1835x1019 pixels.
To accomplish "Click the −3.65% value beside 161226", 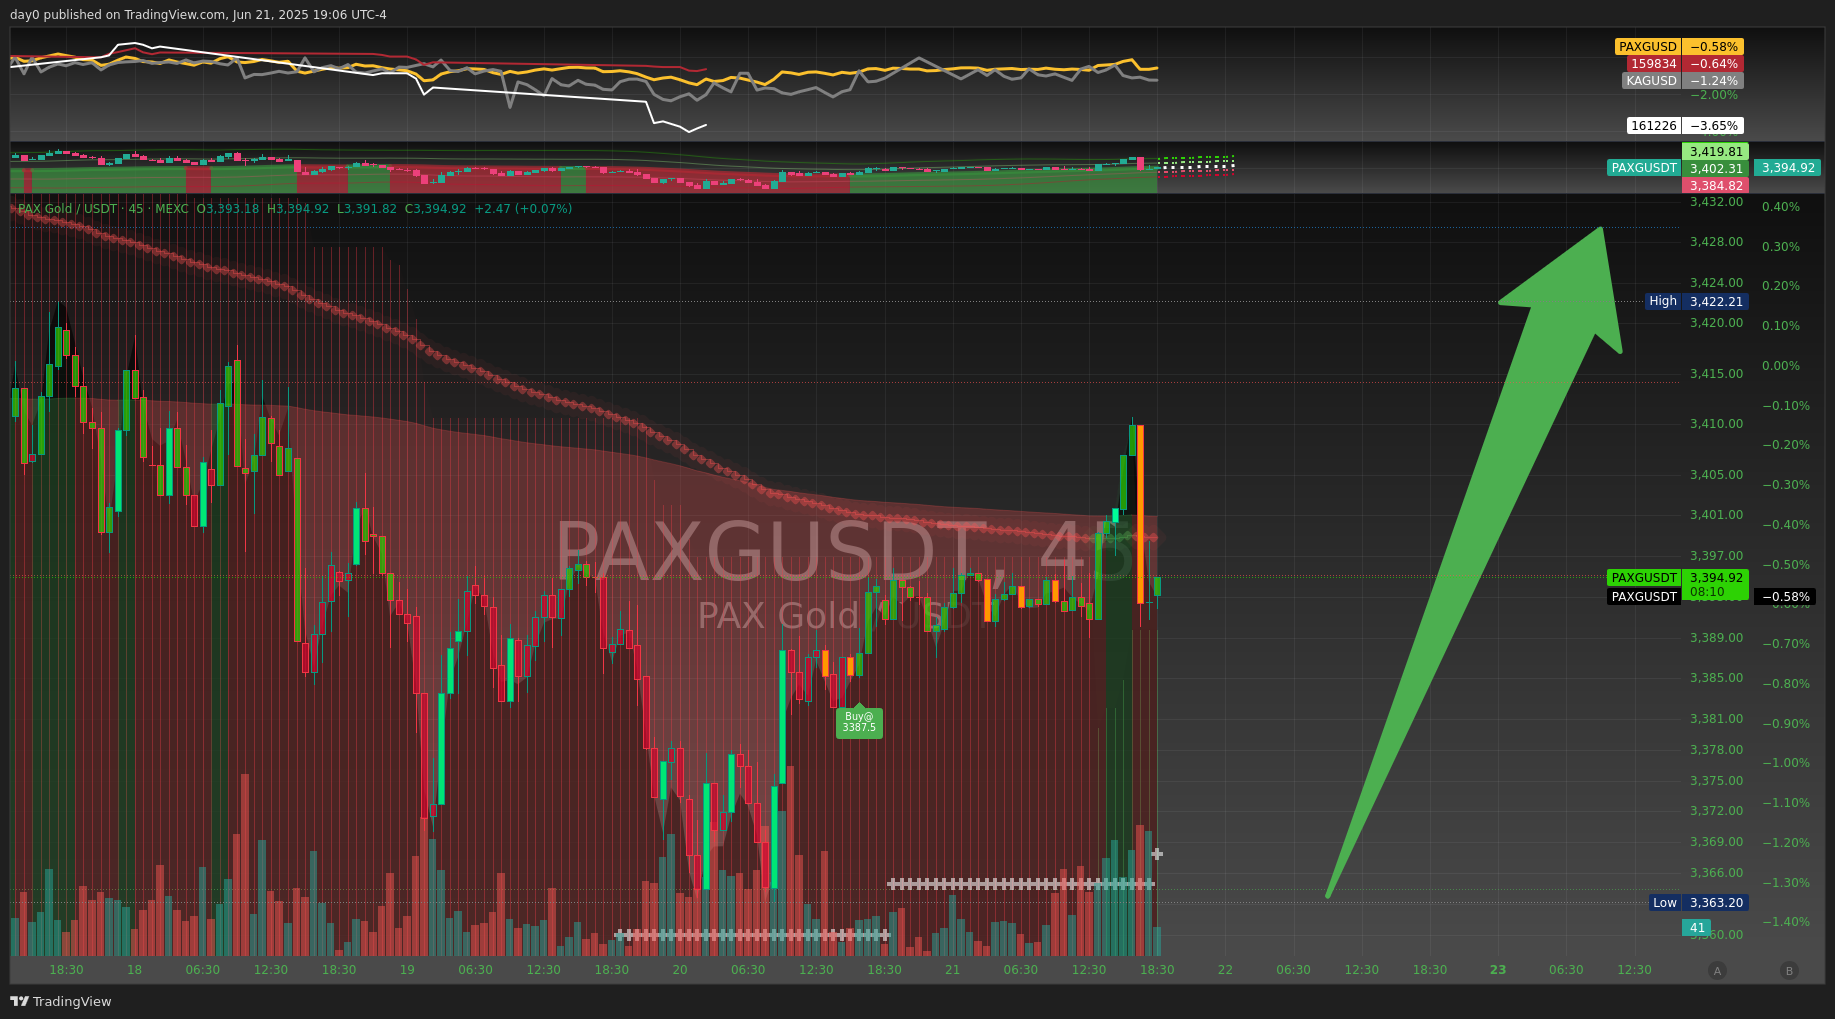I will pyautogui.click(x=1713, y=126).
